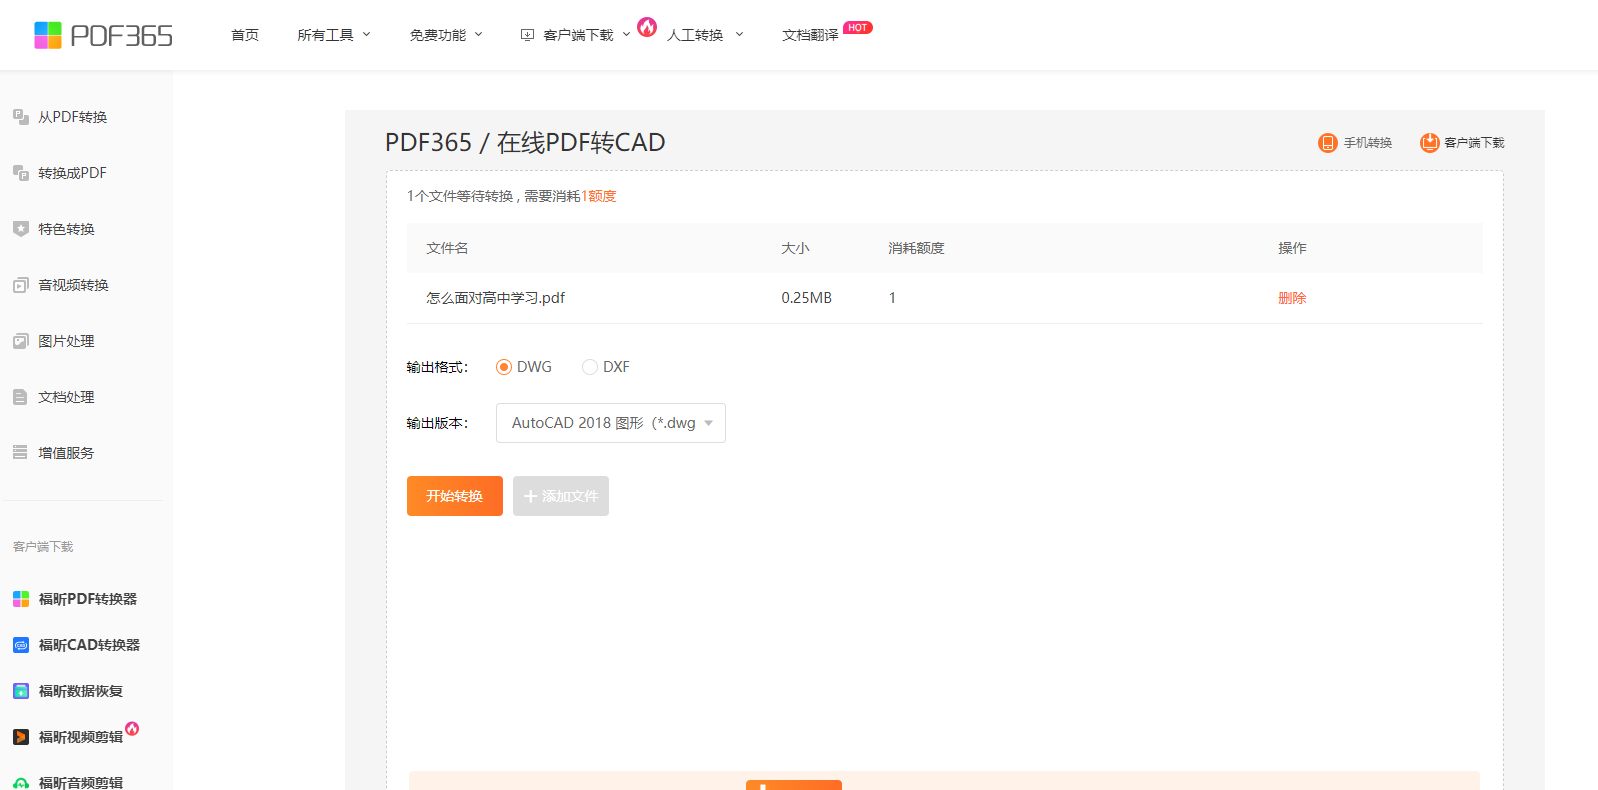Image resolution: width=1598 pixels, height=790 pixels.
Task: Click the PDF365 logo icon
Action: 48,35
